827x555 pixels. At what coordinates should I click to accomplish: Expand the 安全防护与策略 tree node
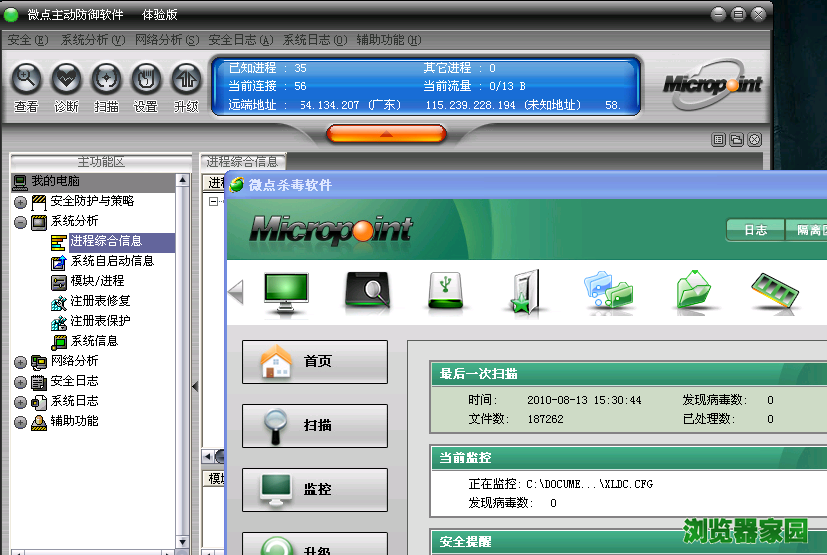point(20,201)
